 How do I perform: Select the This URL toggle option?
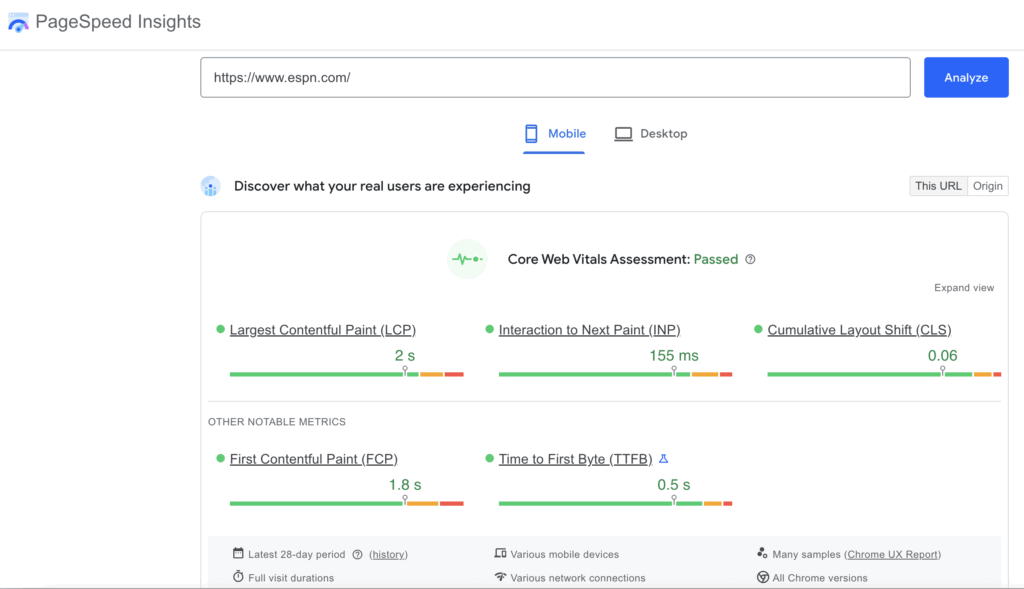(x=937, y=185)
